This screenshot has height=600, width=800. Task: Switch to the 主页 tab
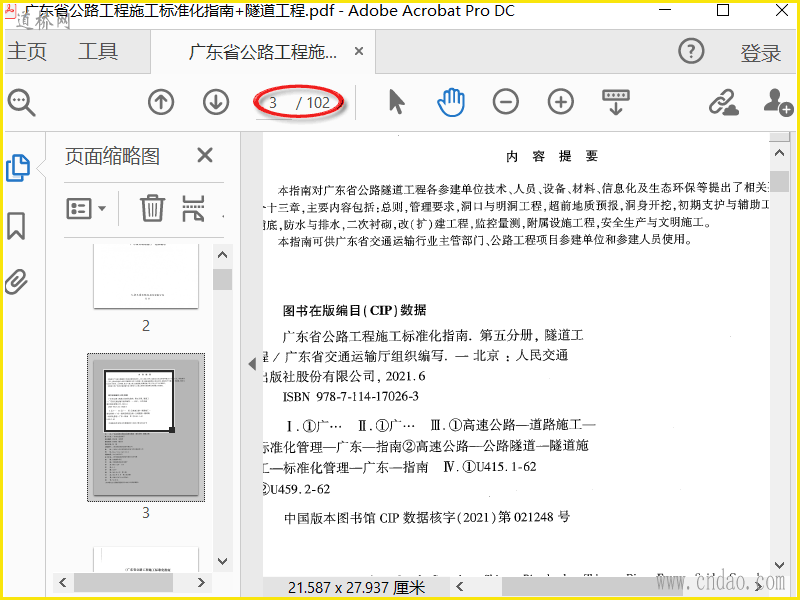tap(28, 51)
